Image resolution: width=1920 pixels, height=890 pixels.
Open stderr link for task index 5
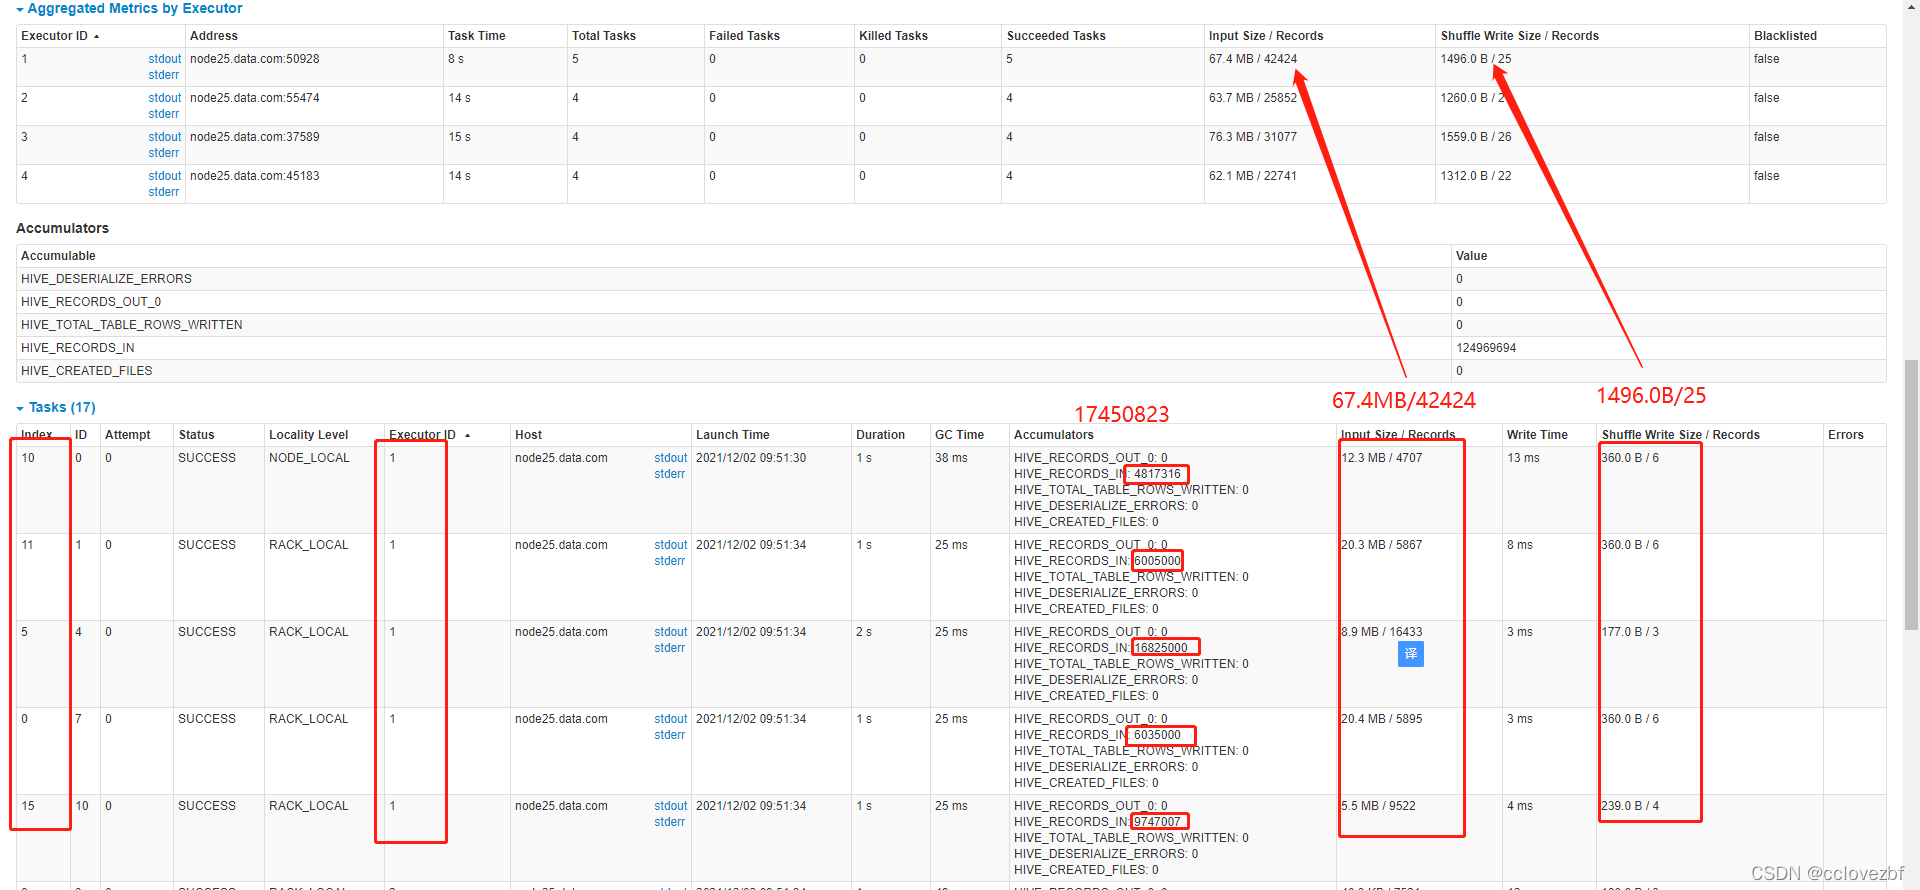pos(670,648)
